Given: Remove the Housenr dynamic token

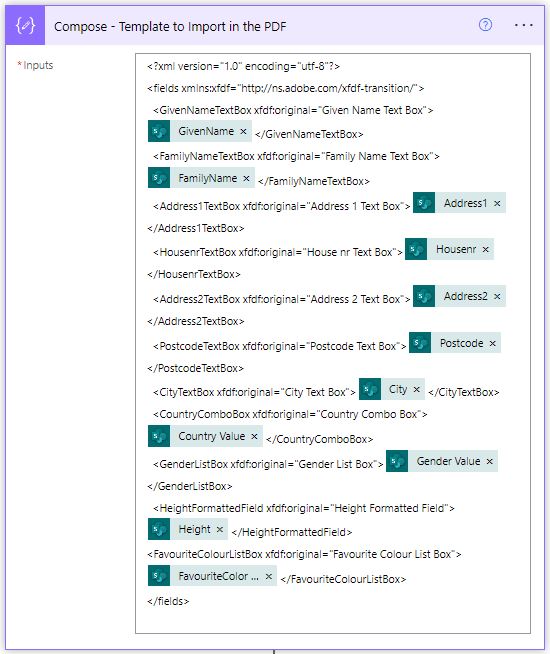Looking at the screenshot, I should [x=485, y=249].
